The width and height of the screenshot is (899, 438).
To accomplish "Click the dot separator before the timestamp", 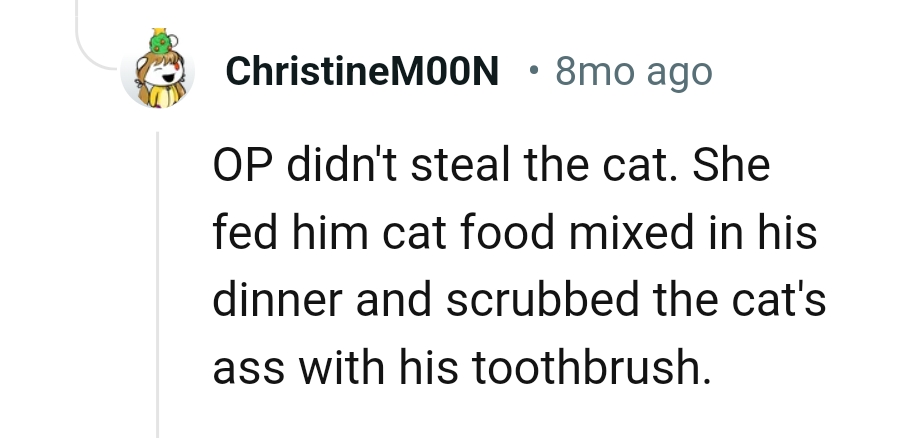I will tap(536, 71).
